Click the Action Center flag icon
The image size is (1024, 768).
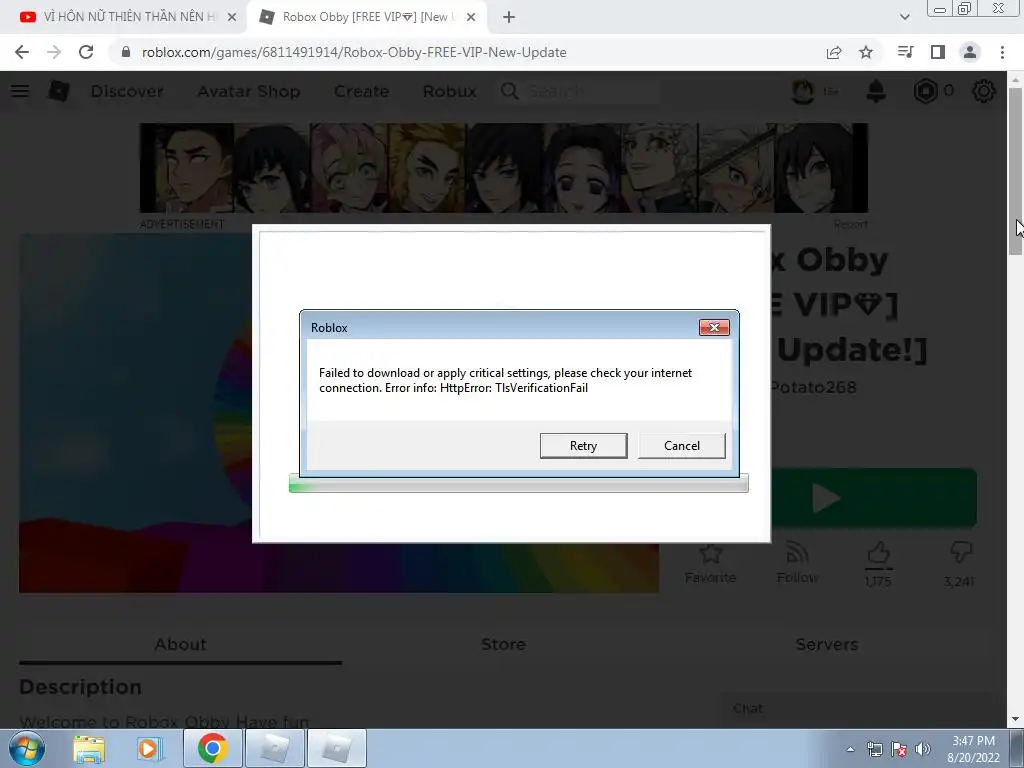click(899, 749)
